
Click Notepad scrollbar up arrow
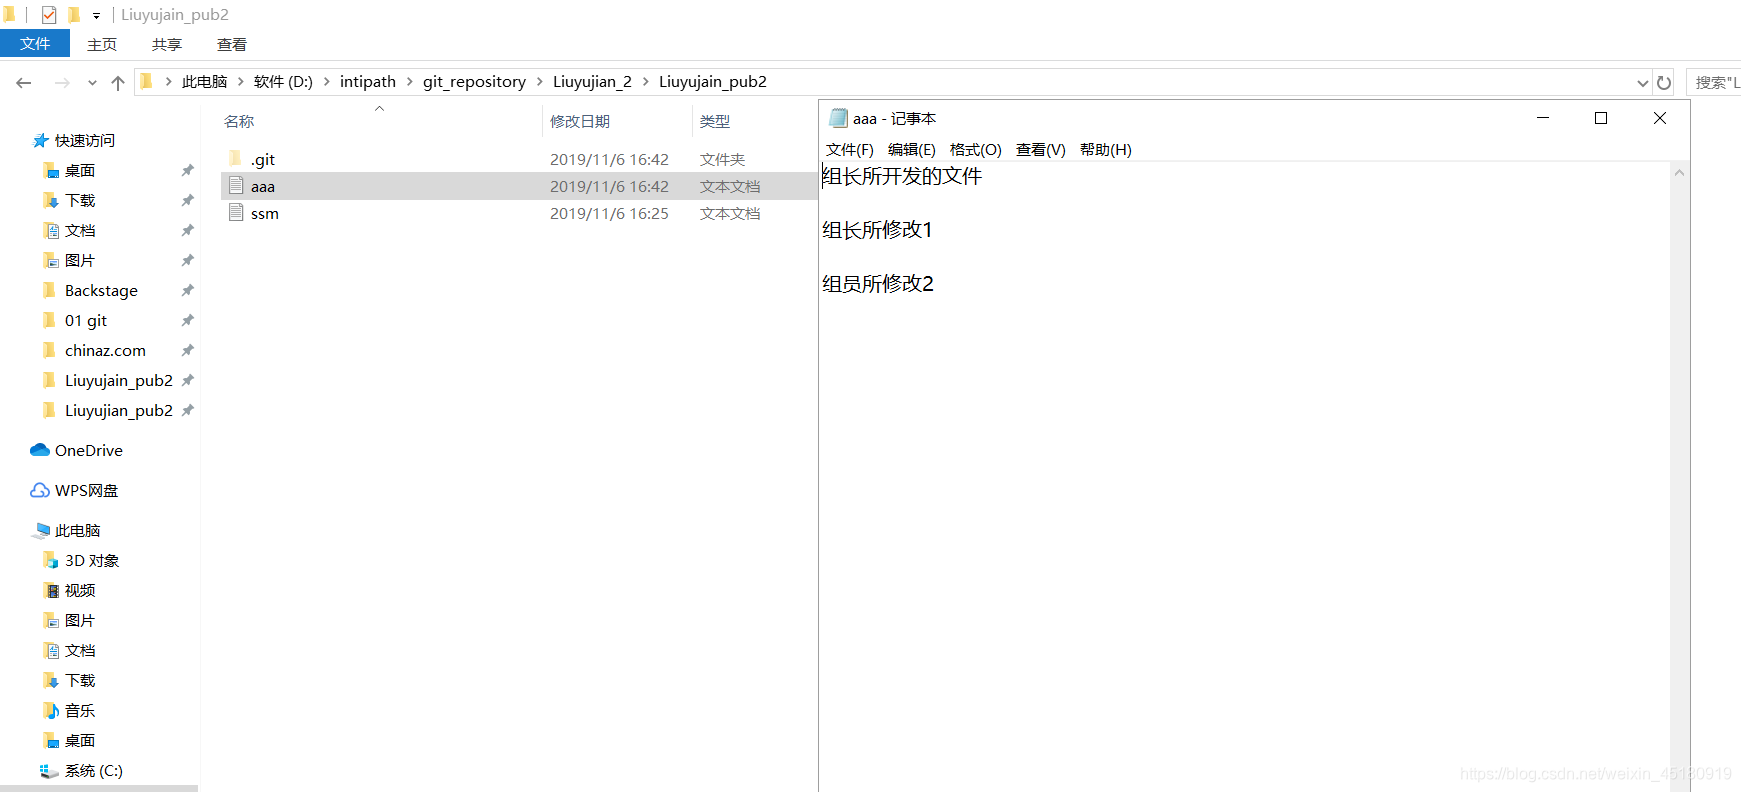pyautogui.click(x=1680, y=173)
